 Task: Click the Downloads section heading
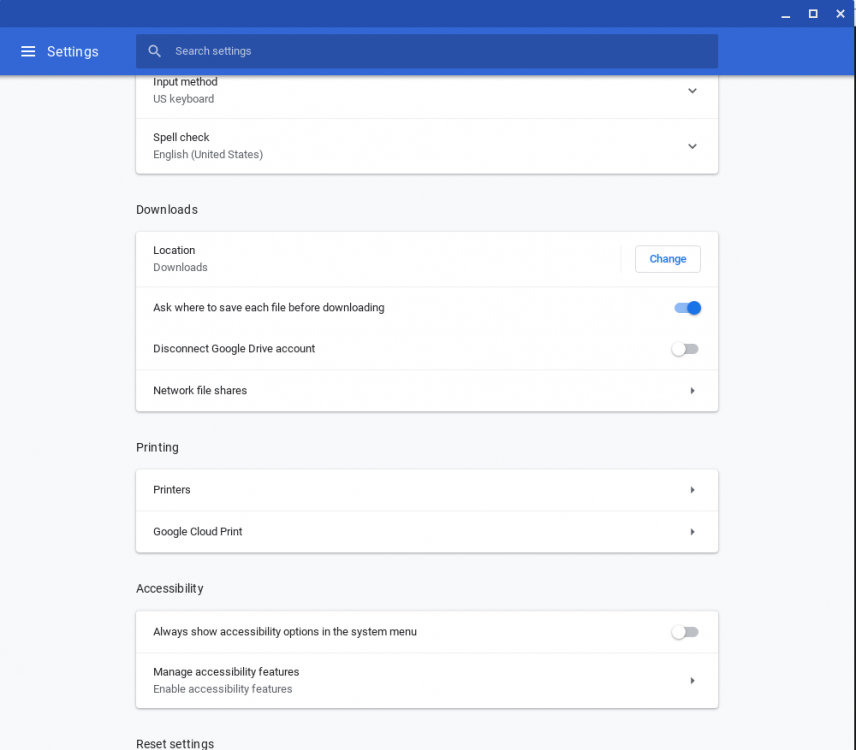click(x=167, y=210)
